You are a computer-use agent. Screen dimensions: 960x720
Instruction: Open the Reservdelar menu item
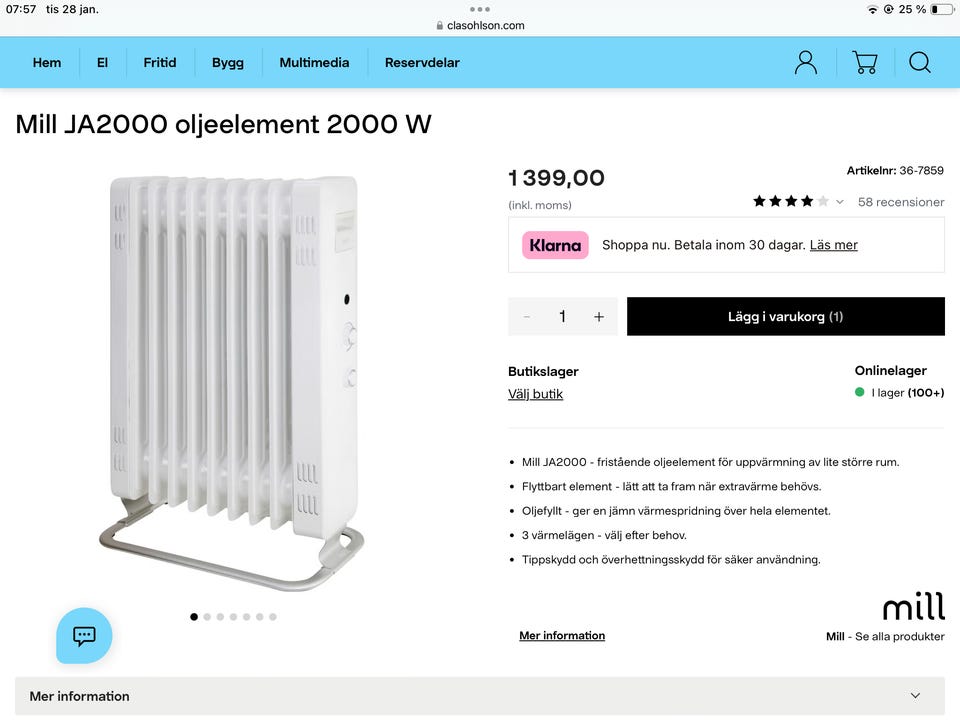422,62
